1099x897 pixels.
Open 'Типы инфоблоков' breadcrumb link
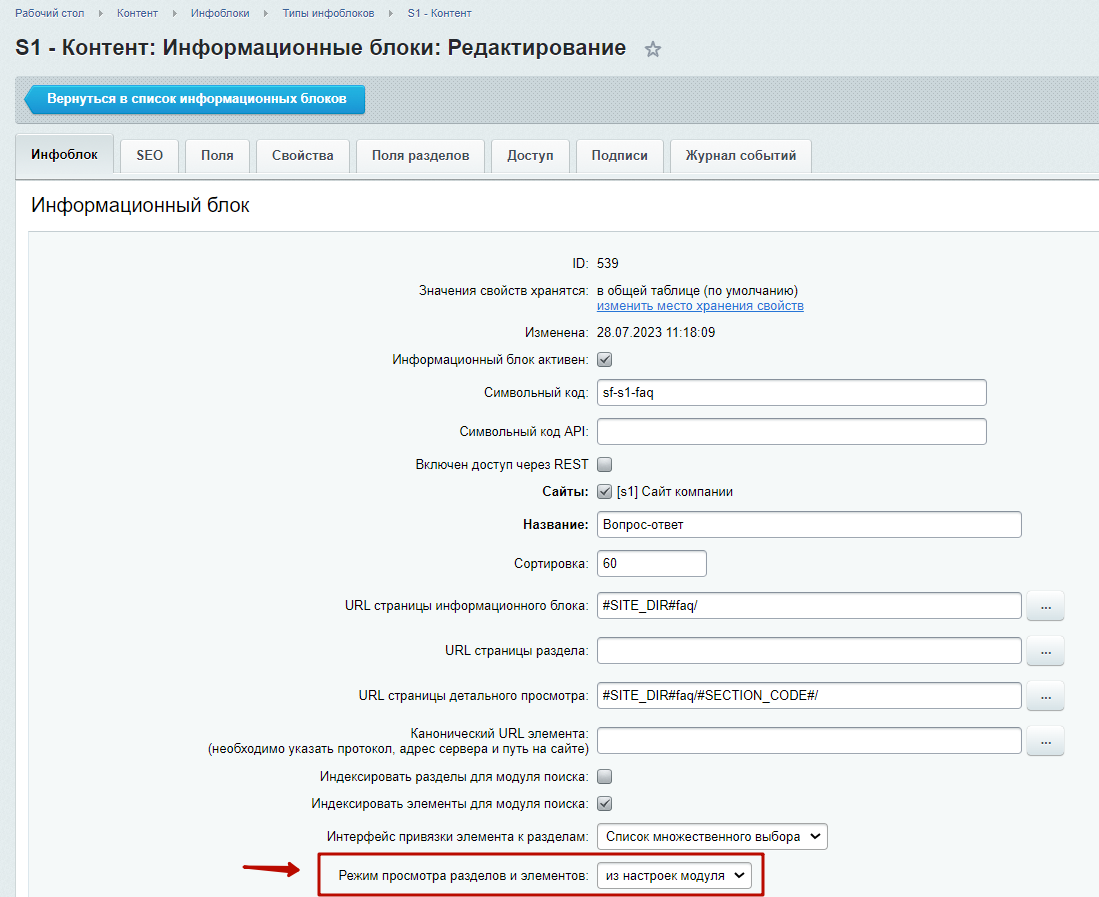coord(328,13)
